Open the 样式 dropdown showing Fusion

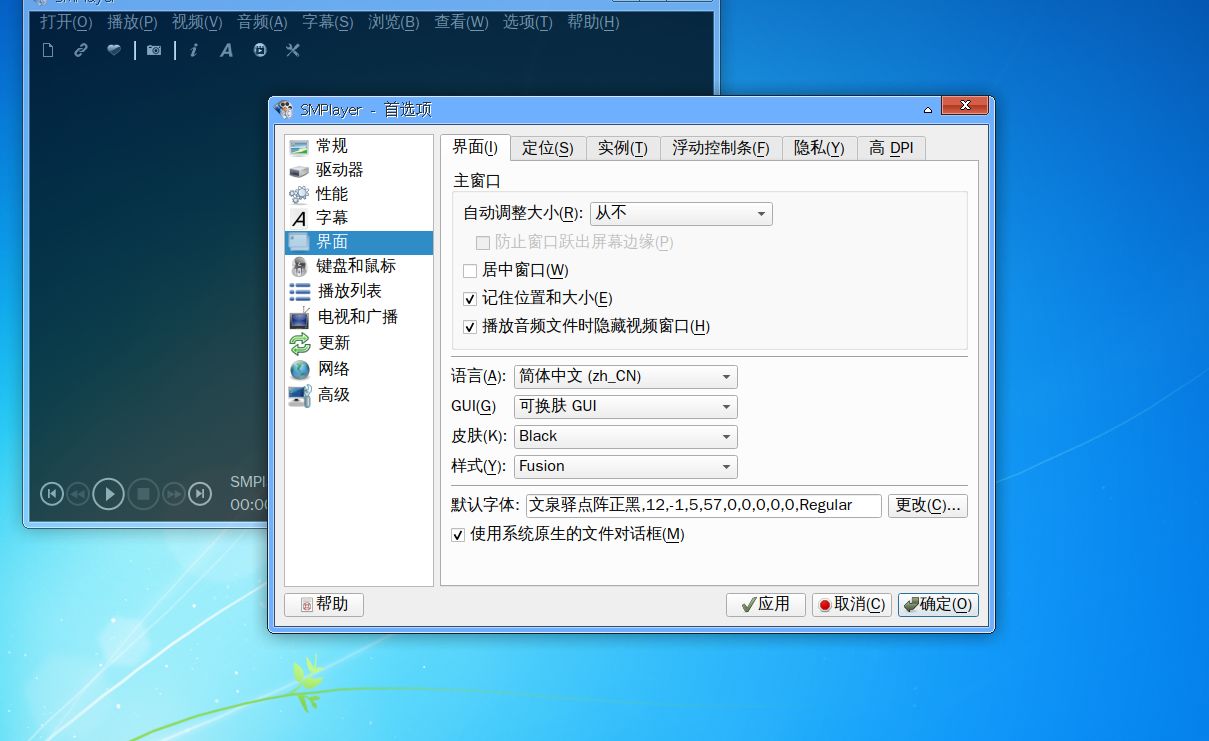click(x=626, y=467)
